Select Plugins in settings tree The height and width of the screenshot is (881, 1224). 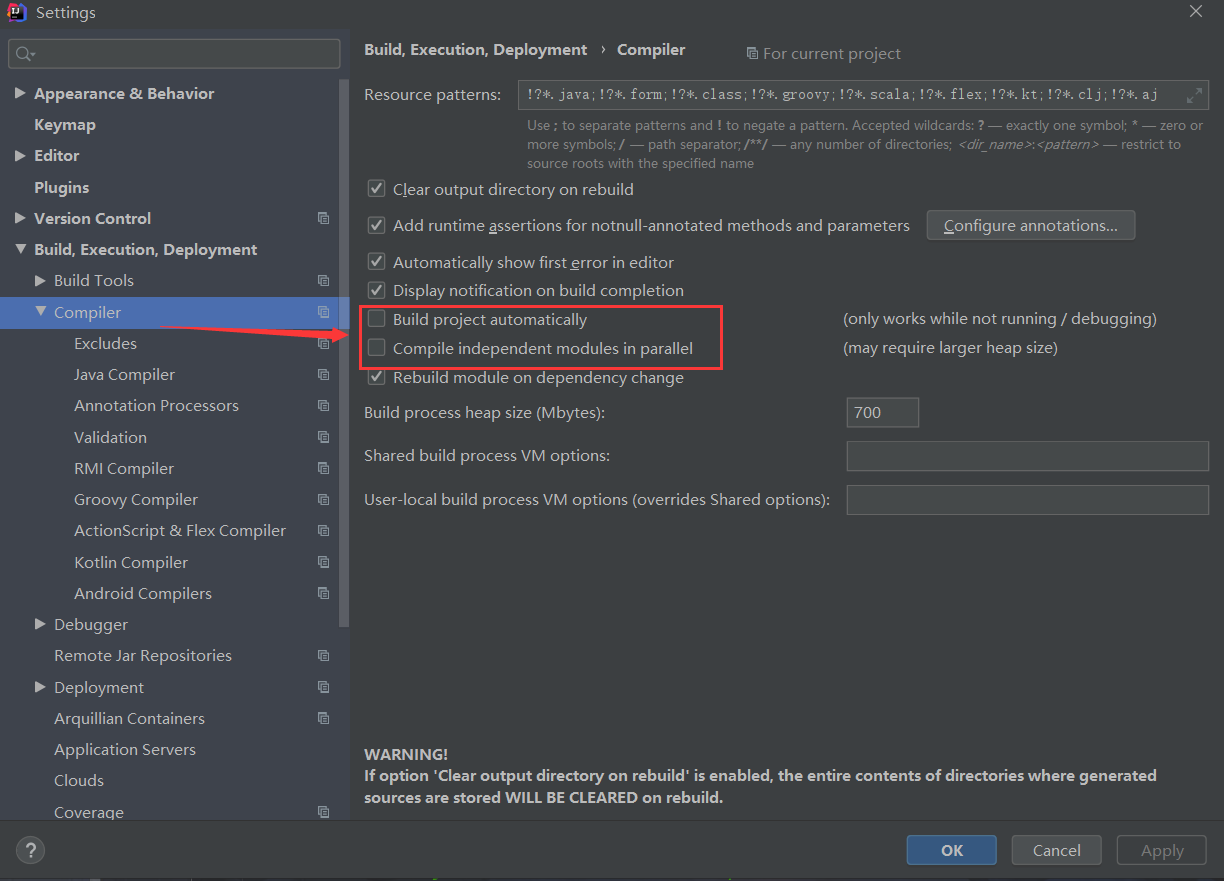click(61, 187)
